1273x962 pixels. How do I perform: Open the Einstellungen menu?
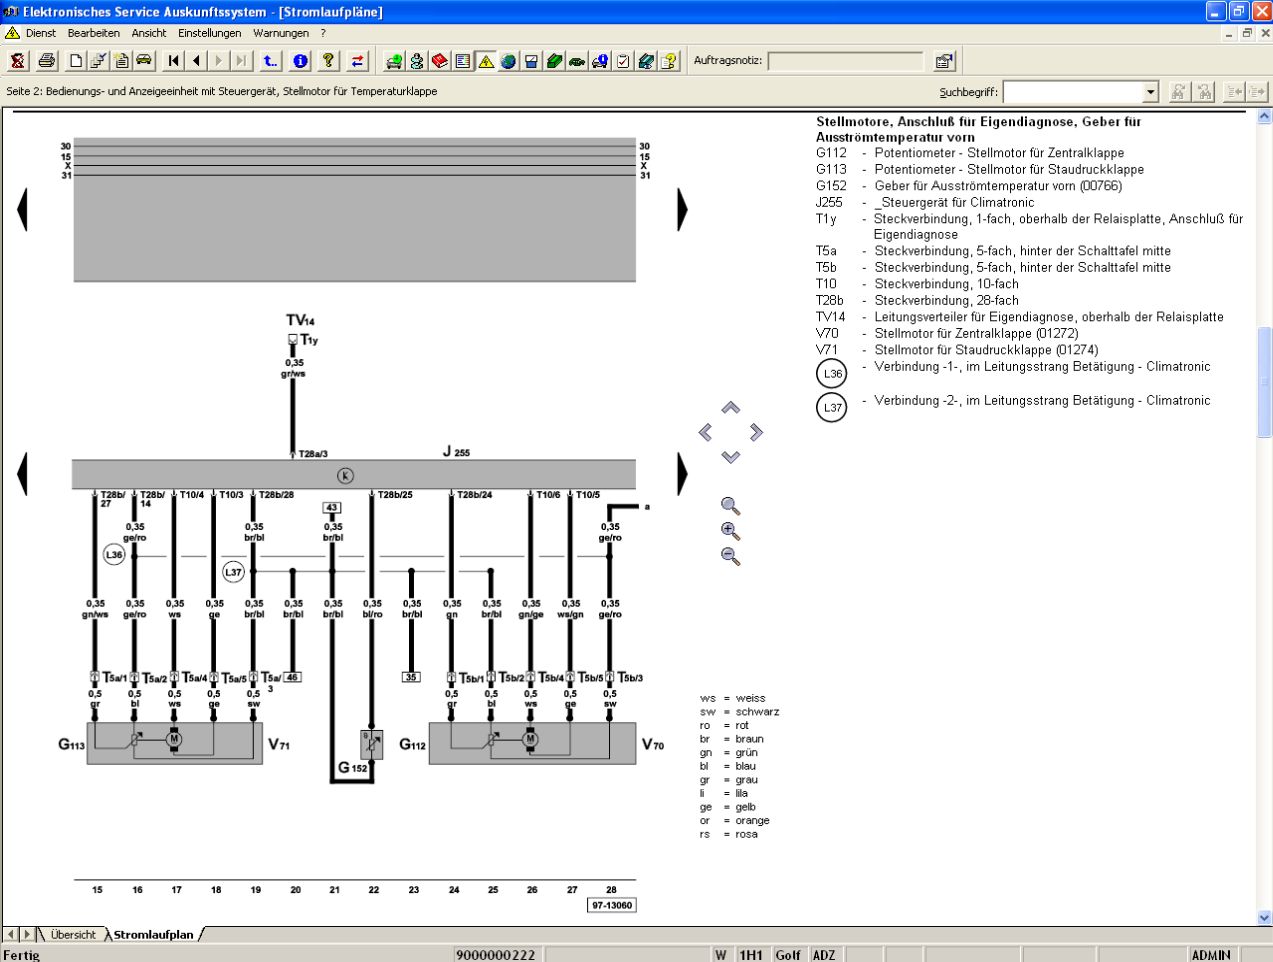[x=210, y=33]
